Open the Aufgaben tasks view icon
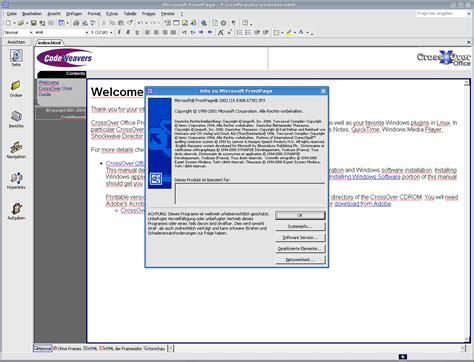This screenshot has width=474, height=362. (x=16, y=211)
